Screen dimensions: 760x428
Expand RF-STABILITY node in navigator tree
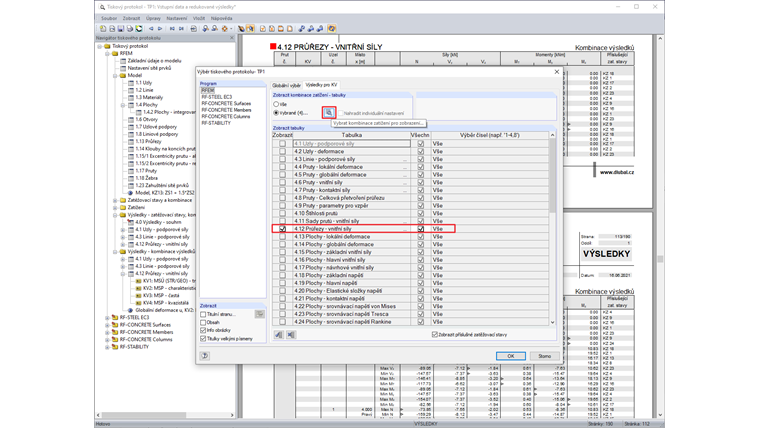tap(107, 347)
